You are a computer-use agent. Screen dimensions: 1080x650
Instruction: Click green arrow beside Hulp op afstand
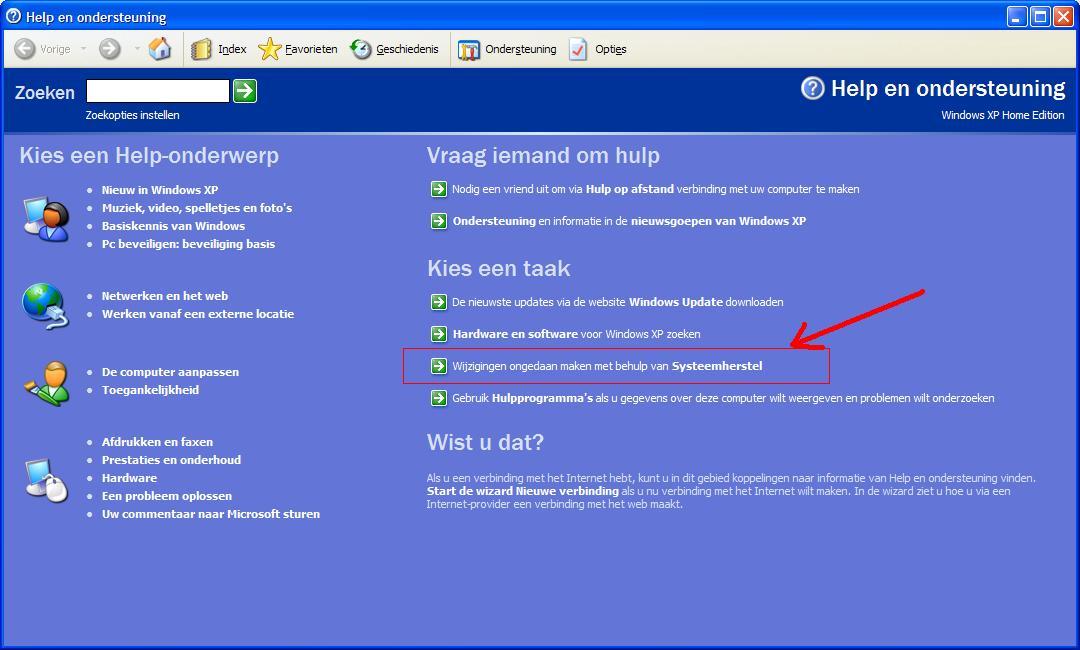pos(439,189)
